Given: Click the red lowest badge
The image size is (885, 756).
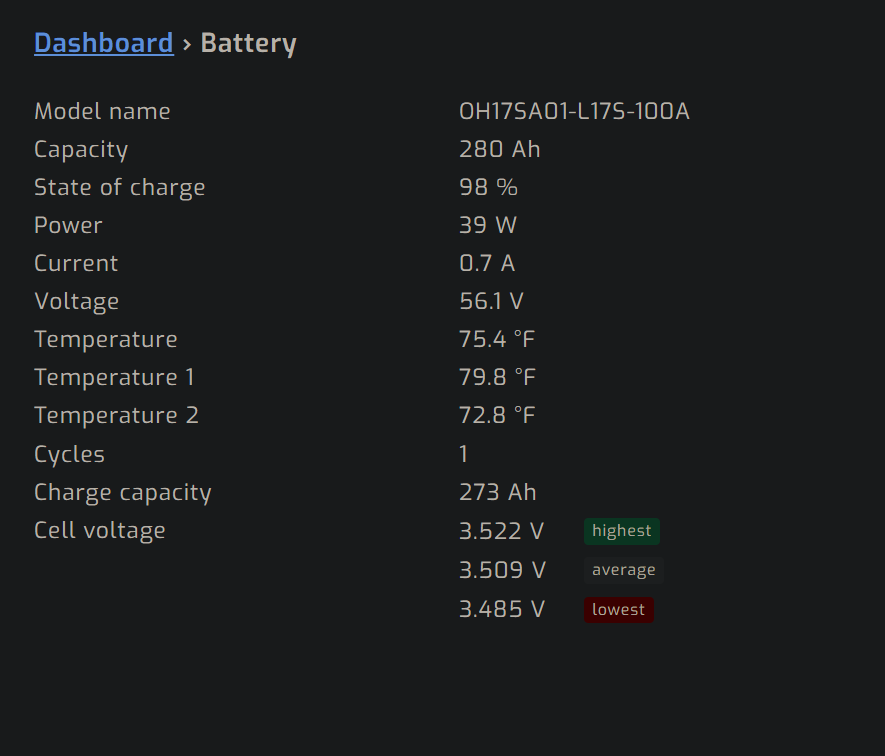Looking at the screenshot, I should point(619,610).
